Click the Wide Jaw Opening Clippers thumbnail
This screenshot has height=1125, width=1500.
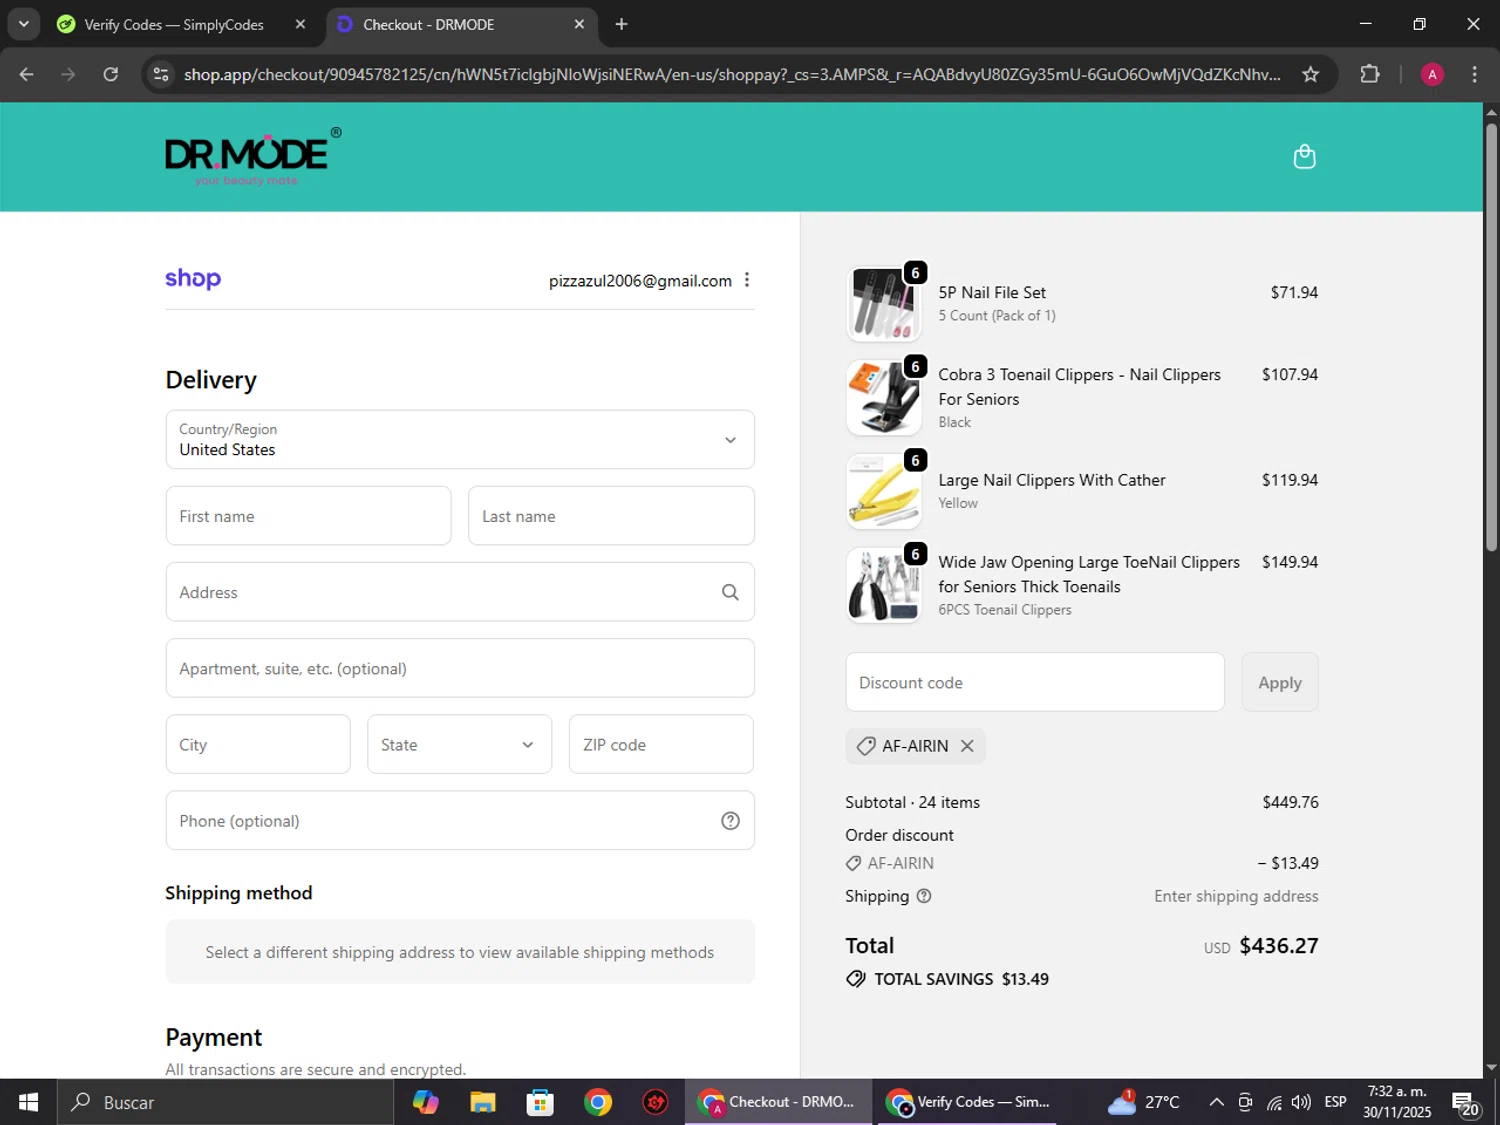pos(884,586)
